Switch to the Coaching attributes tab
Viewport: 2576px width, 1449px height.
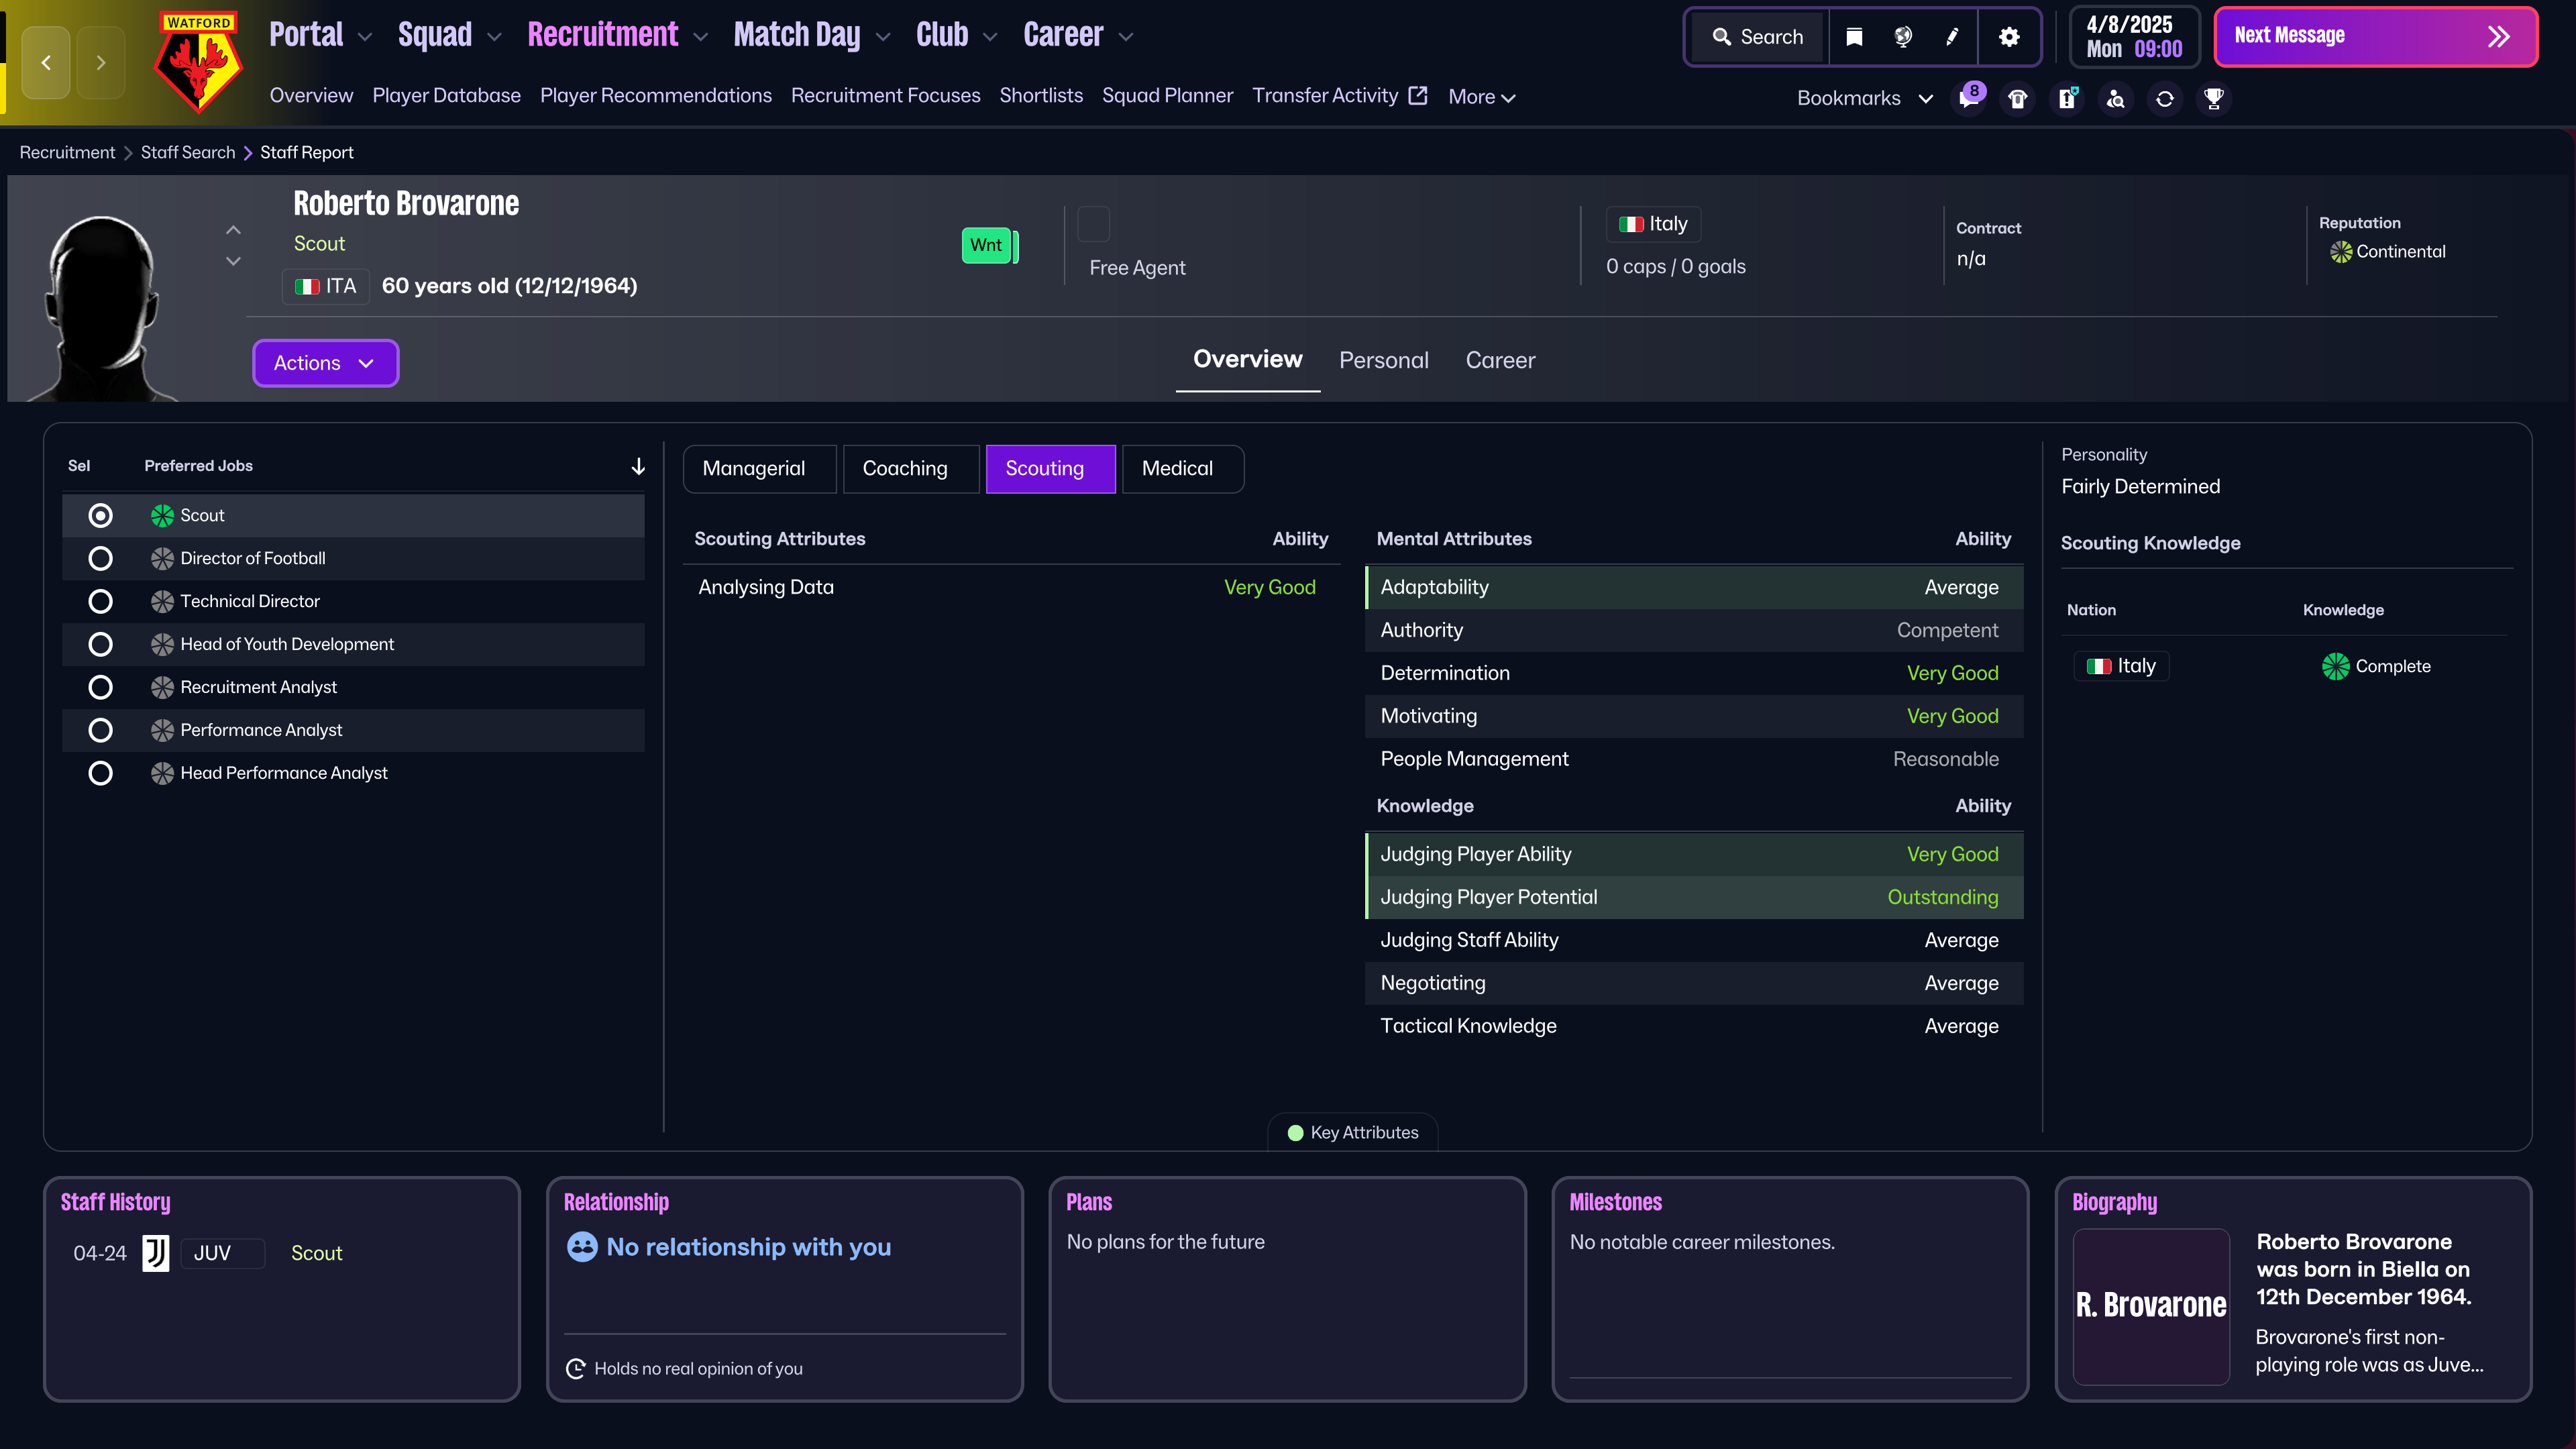(x=904, y=468)
